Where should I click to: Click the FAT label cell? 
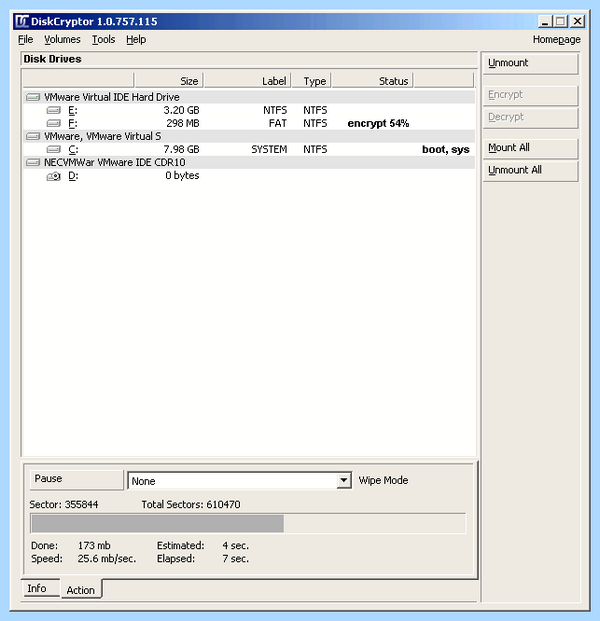coord(278,123)
